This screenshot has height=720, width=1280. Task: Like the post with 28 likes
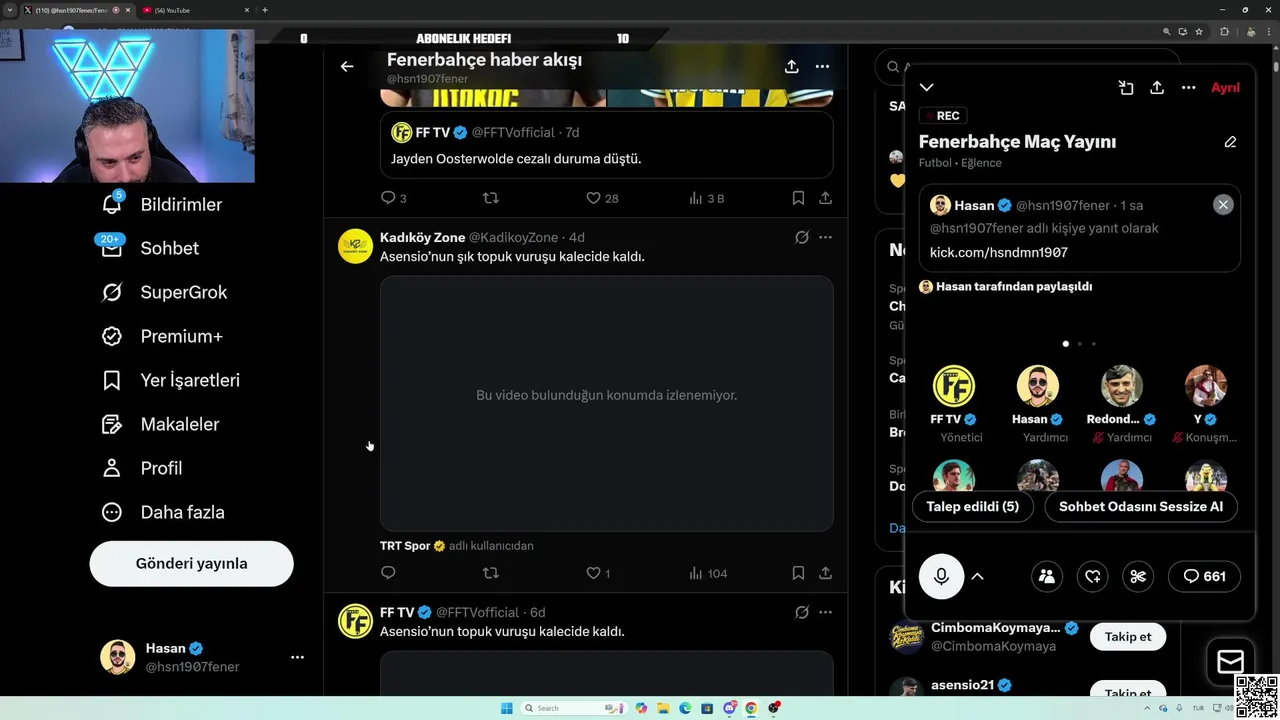tap(593, 198)
